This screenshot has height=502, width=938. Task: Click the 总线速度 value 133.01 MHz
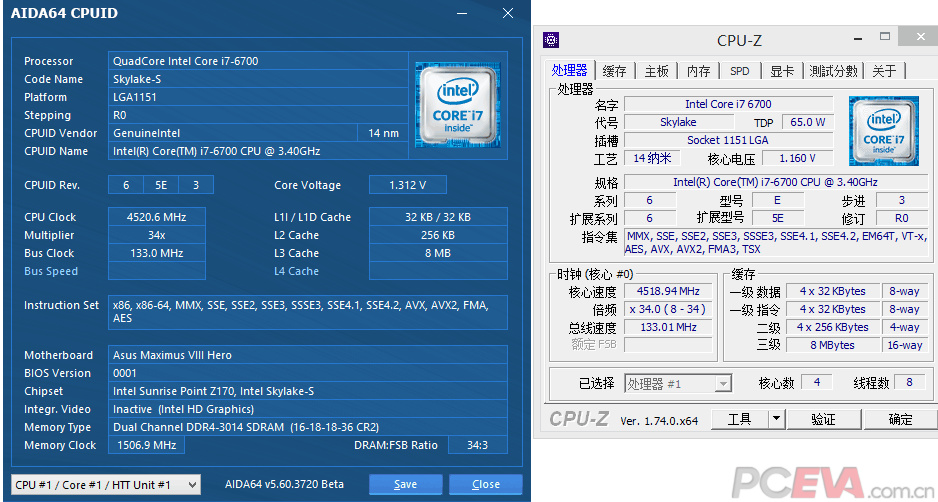pos(668,327)
